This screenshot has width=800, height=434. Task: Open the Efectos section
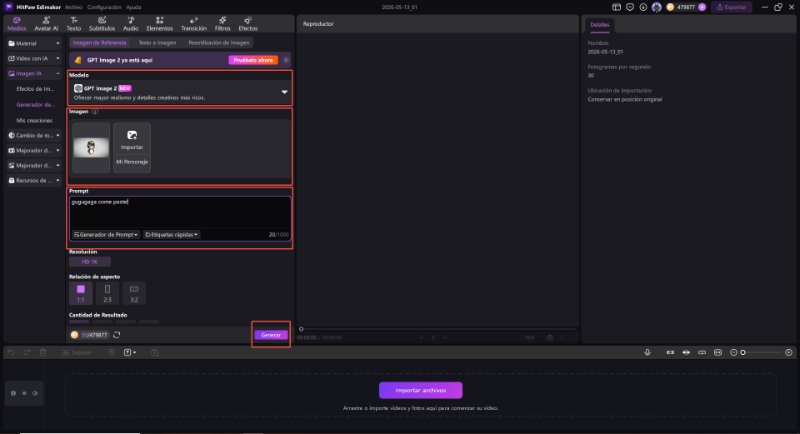coord(248,24)
